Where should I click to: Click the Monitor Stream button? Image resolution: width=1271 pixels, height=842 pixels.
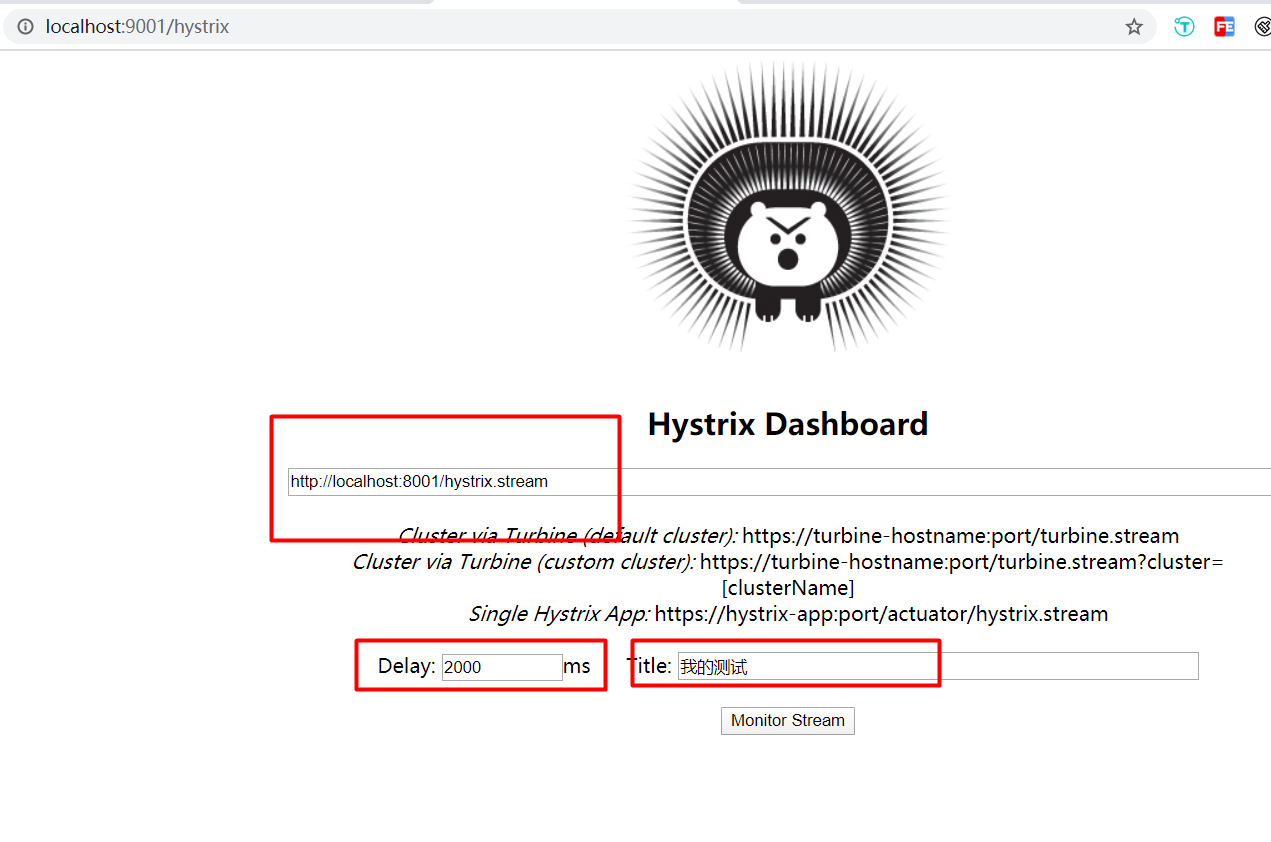(x=788, y=721)
